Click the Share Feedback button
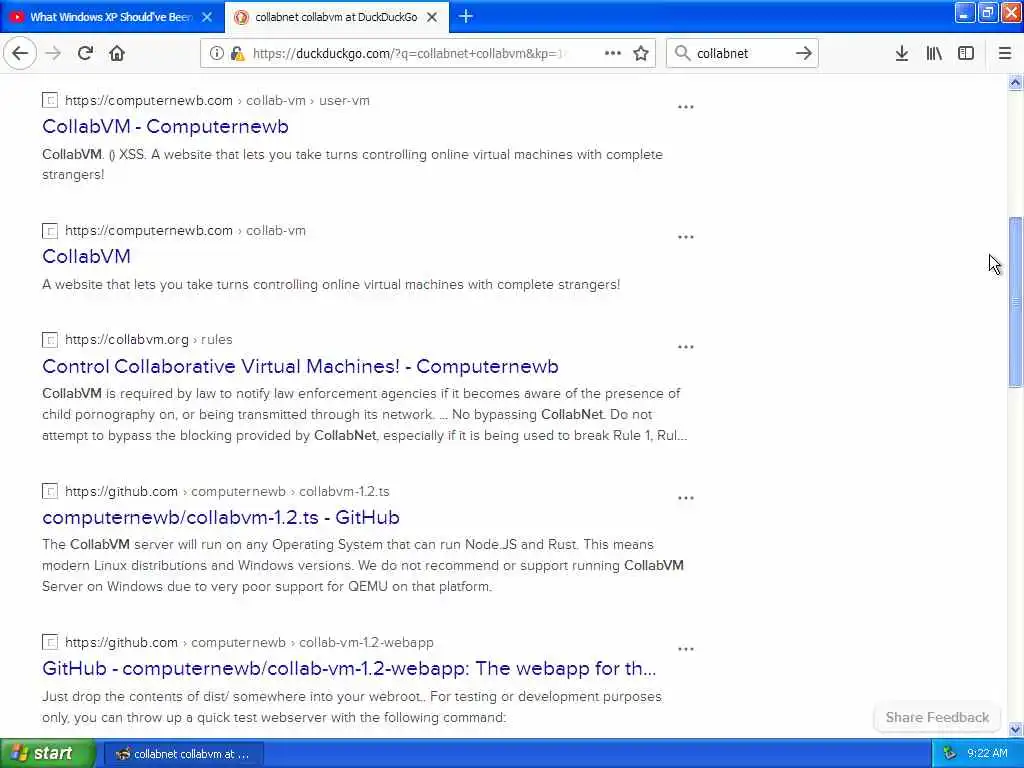The width and height of the screenshot is (1024, 768). pos(937,718)
